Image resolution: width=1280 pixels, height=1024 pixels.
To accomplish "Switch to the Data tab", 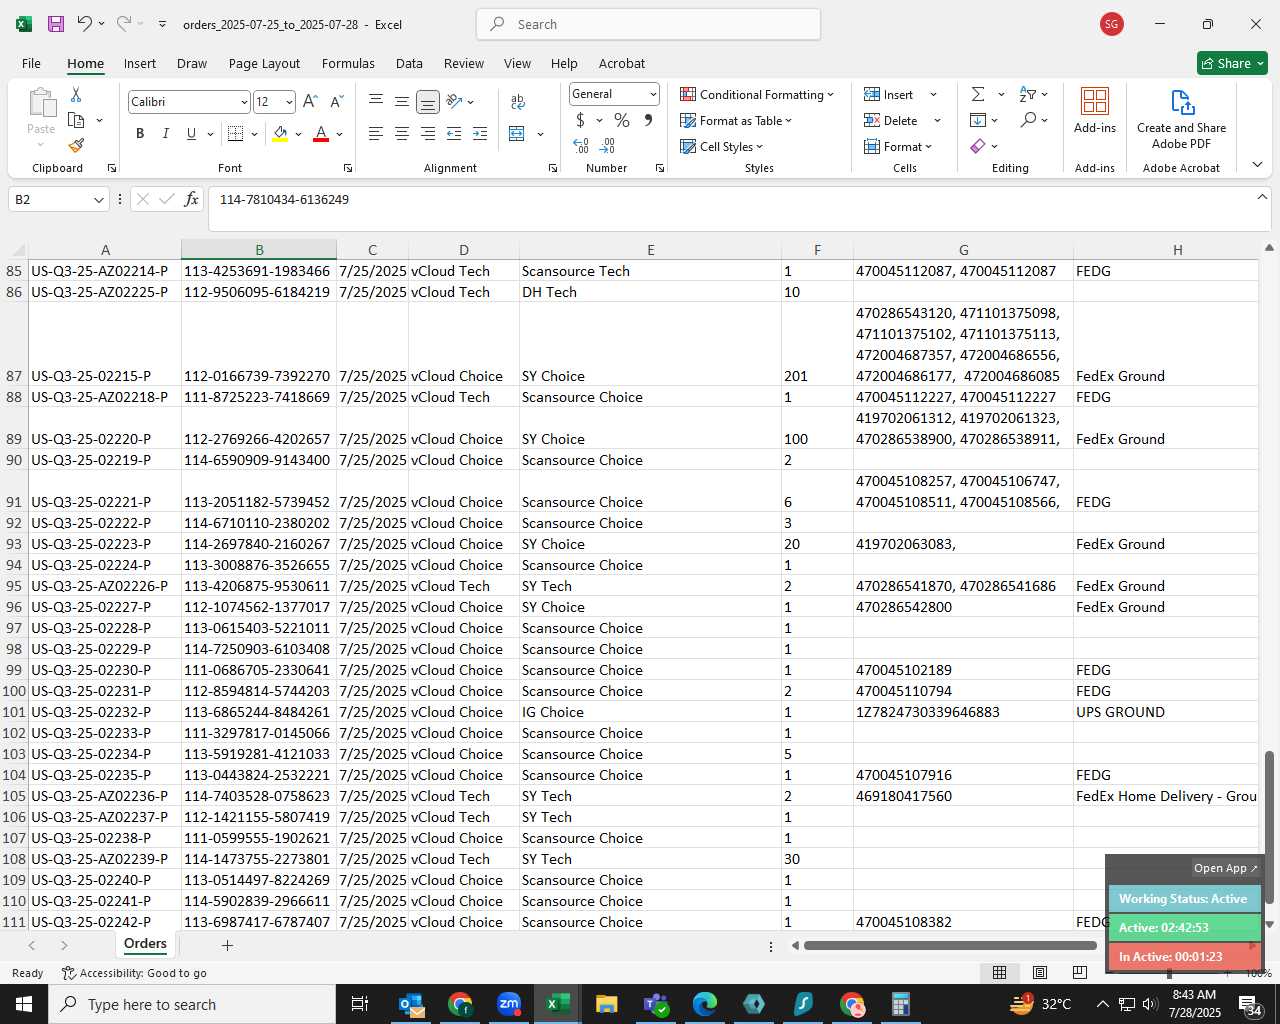I will [409, 63].
